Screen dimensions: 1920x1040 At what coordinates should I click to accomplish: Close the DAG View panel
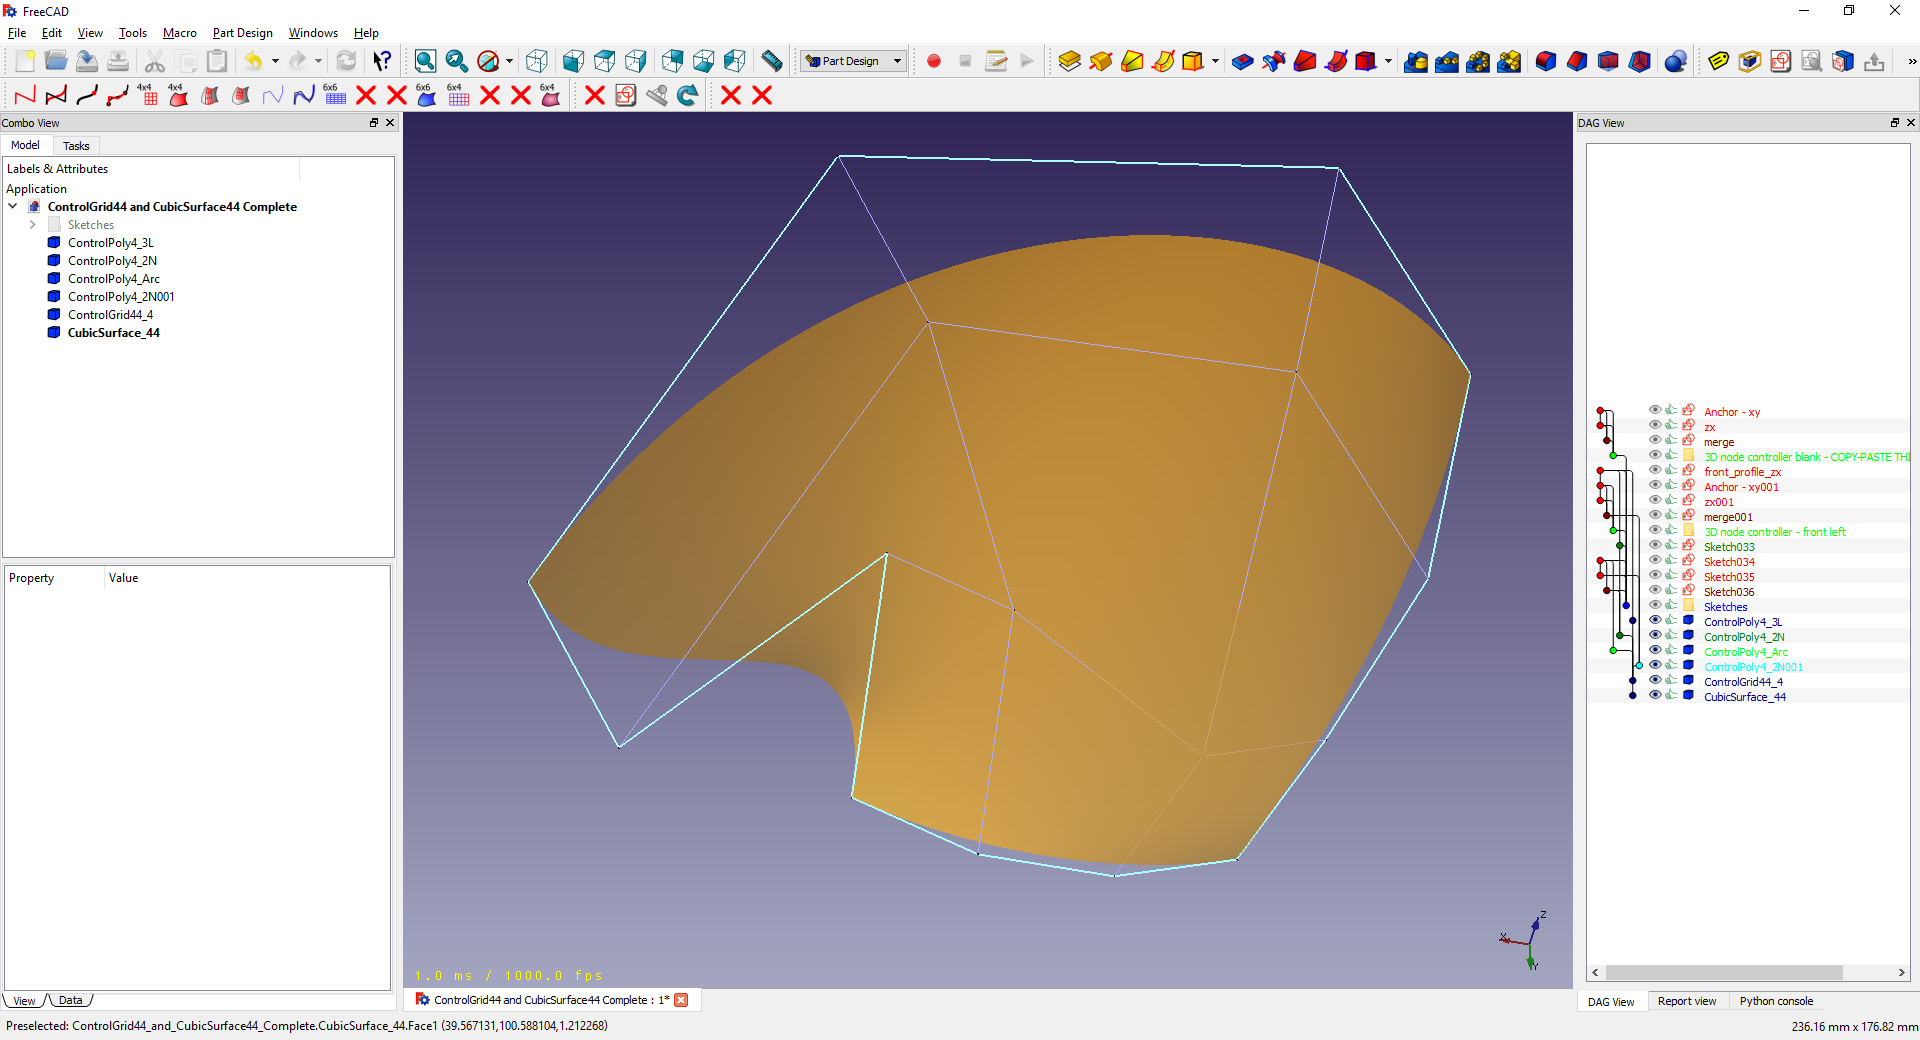pyautogui.click(x=1910, y=123)
